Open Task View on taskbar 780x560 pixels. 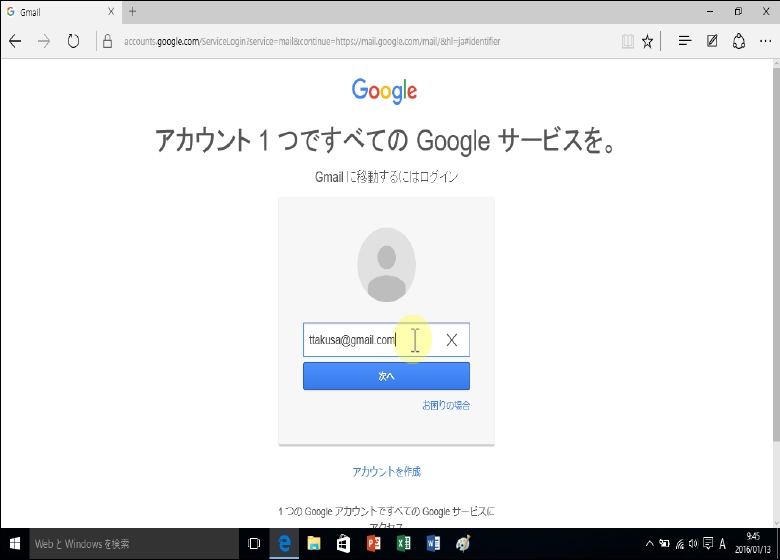[x=254, y=544]
